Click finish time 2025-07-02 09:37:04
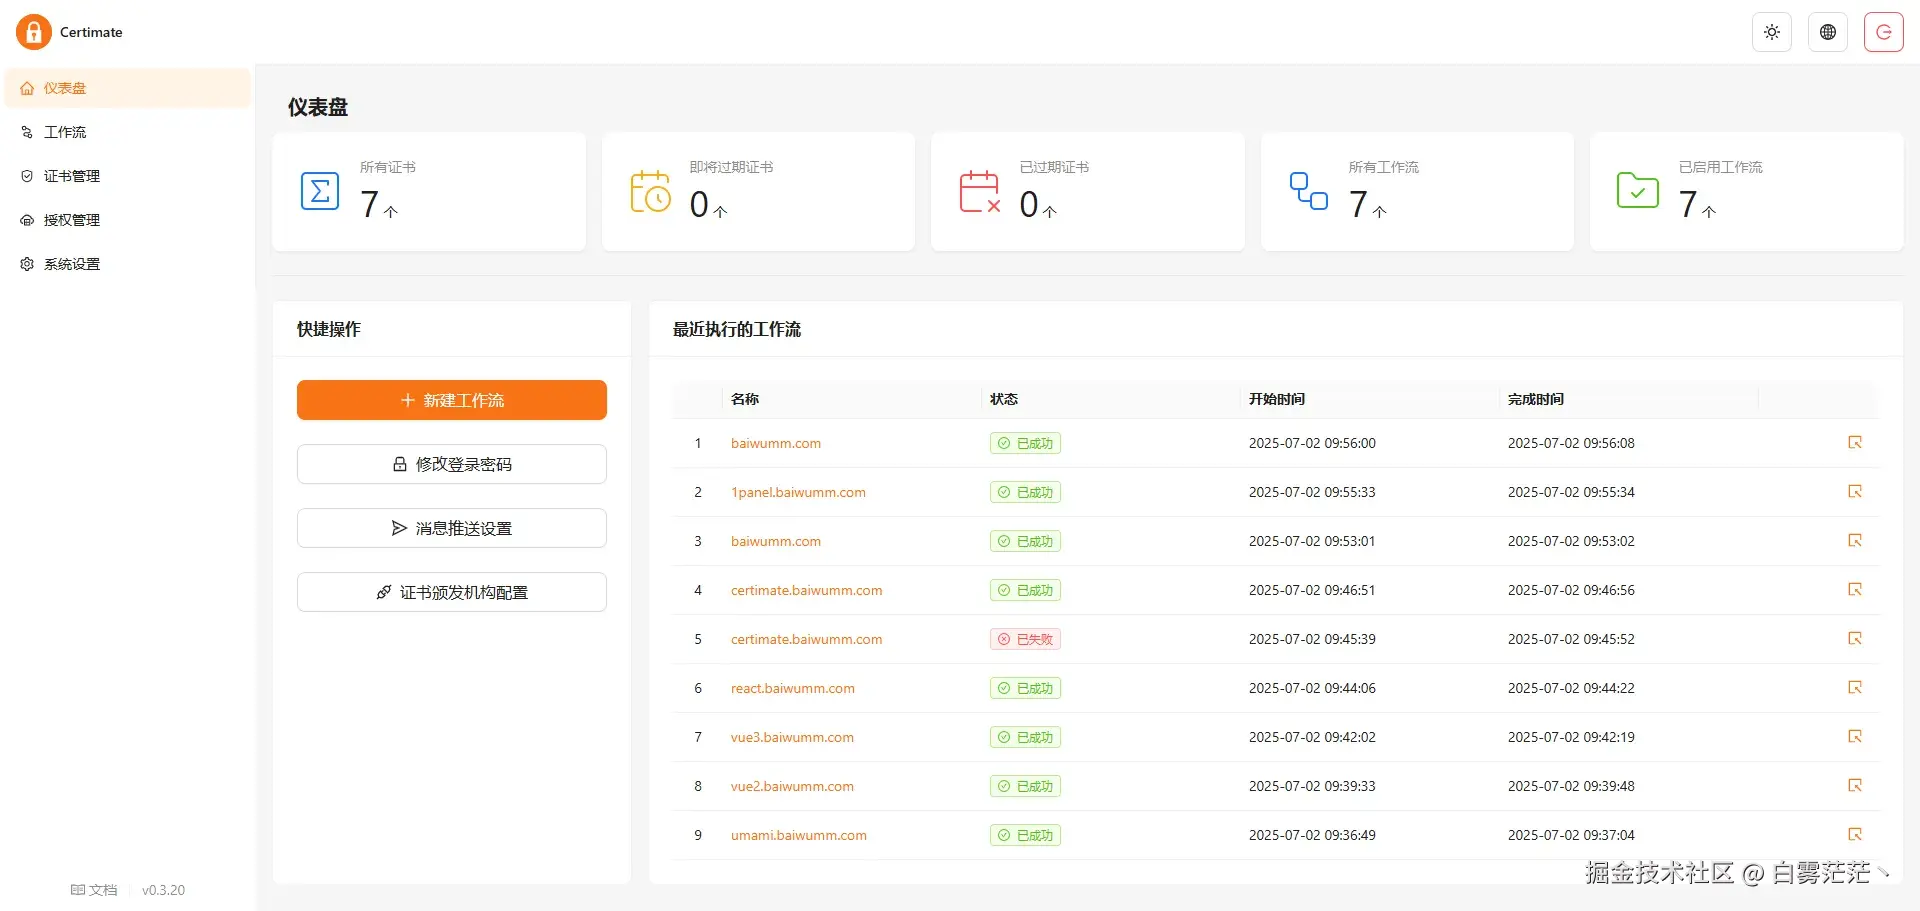Screen dimensions: 1920x911 click(x=1571, y=835)
